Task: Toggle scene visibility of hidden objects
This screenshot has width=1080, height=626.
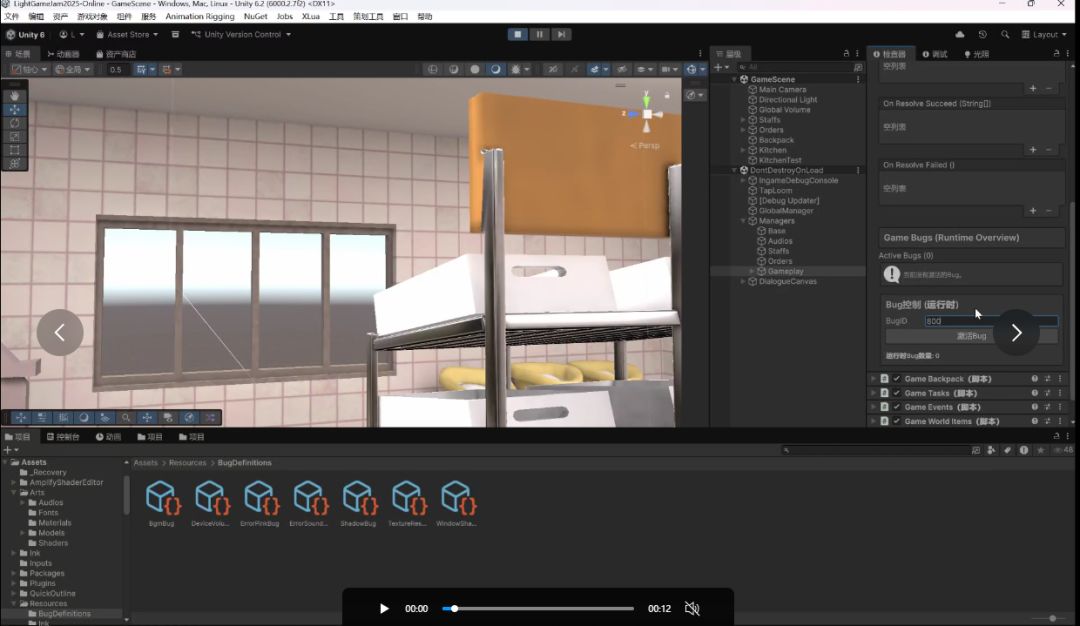Action: pyautogui.click(x=622, y=70)
